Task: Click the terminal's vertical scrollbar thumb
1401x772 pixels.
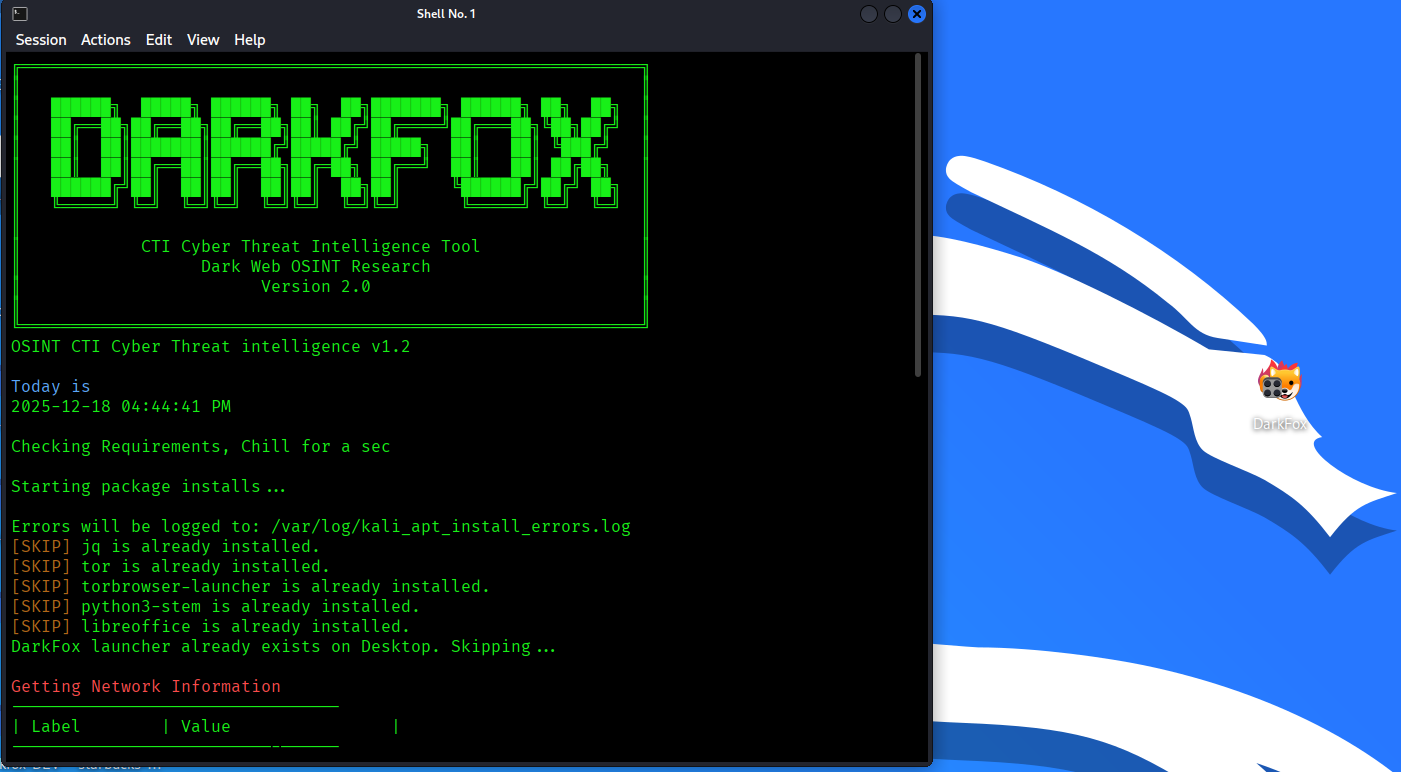Action: (x=919, y=215)
